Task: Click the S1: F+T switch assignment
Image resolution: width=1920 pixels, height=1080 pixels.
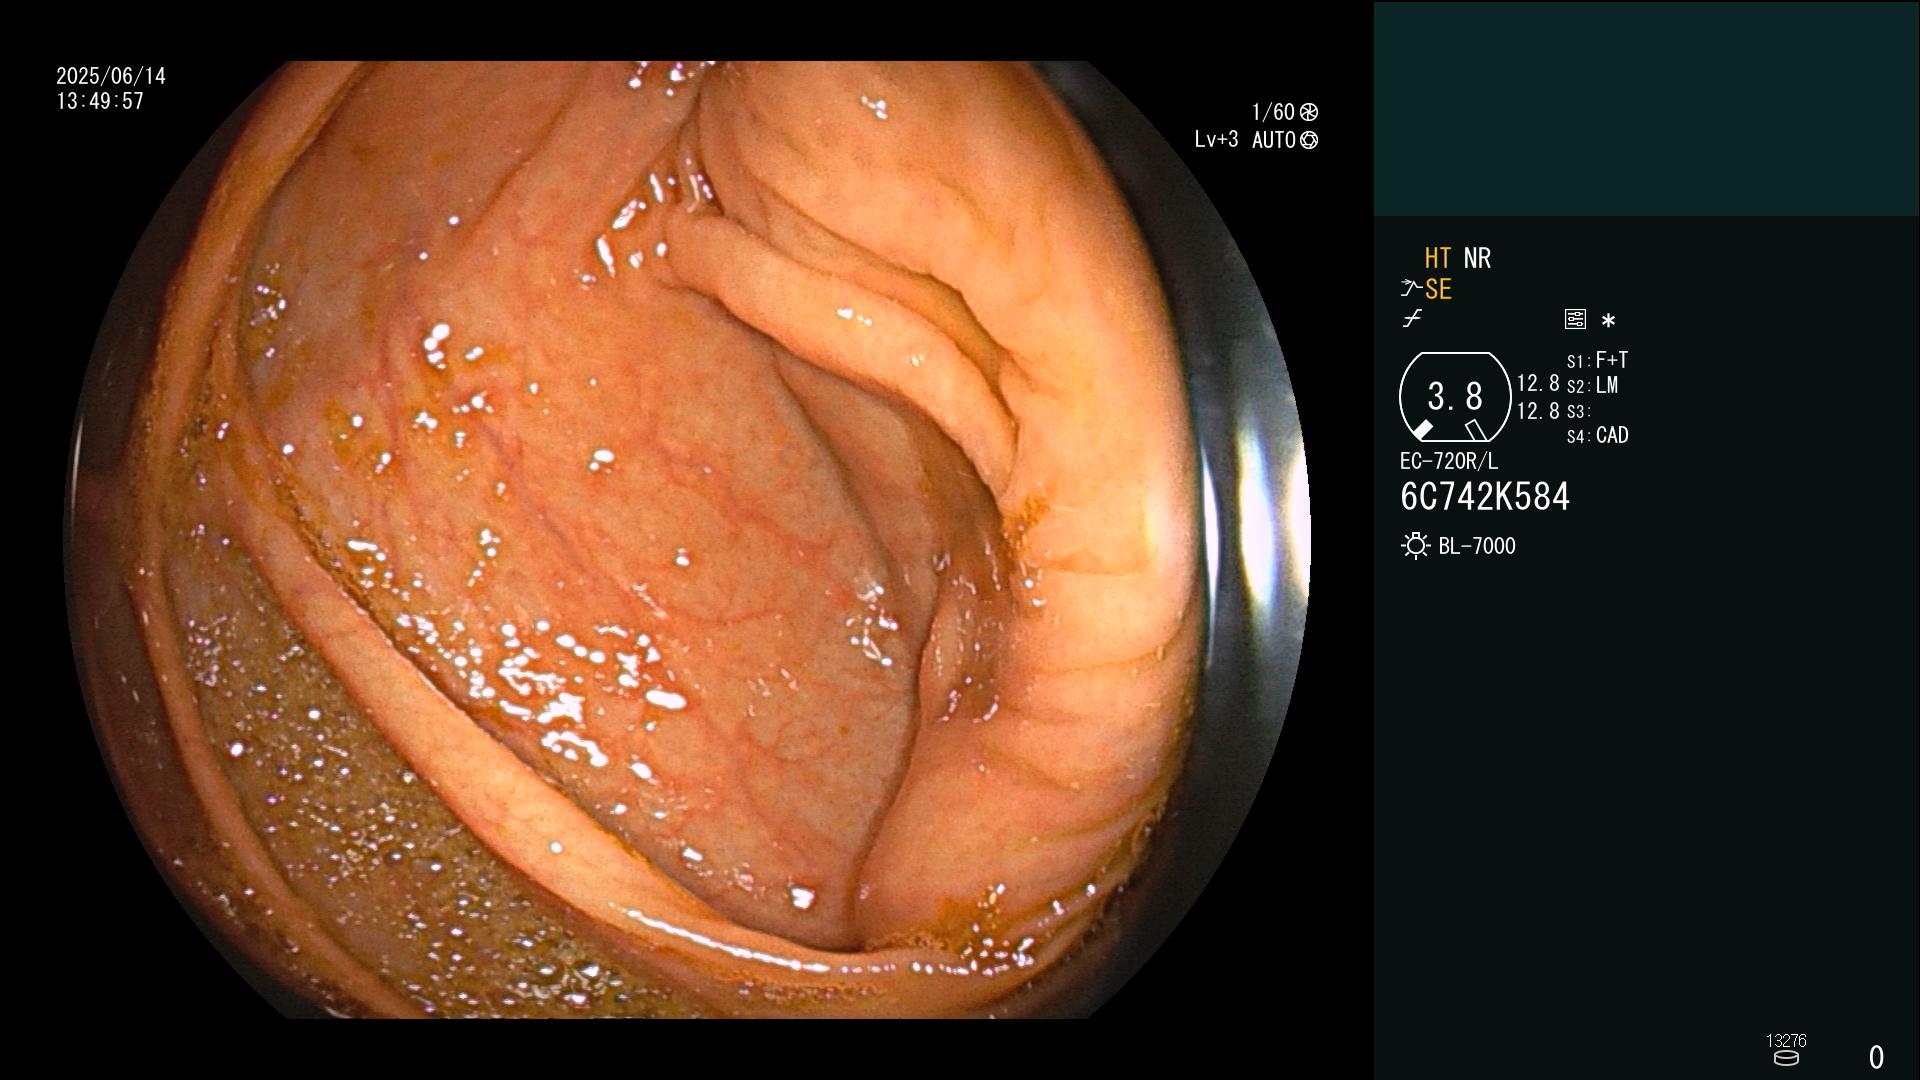Action: 1598,360
